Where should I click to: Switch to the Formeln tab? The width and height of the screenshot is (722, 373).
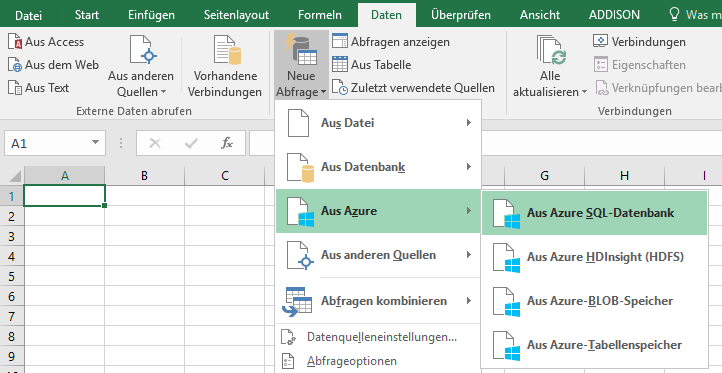pyautogui.click(x=320, y=15)
